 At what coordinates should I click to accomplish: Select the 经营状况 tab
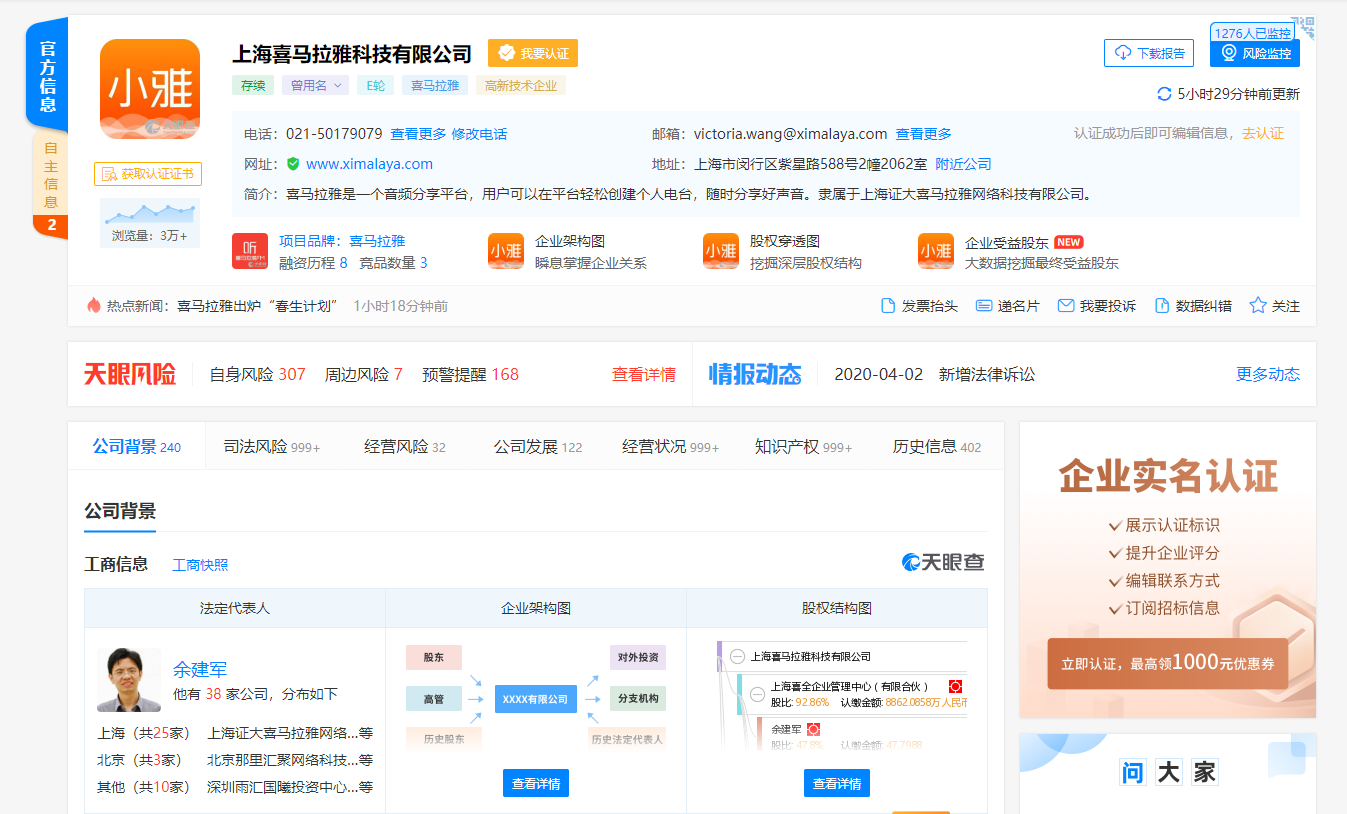pyautogui.click(x=670, y=447)
